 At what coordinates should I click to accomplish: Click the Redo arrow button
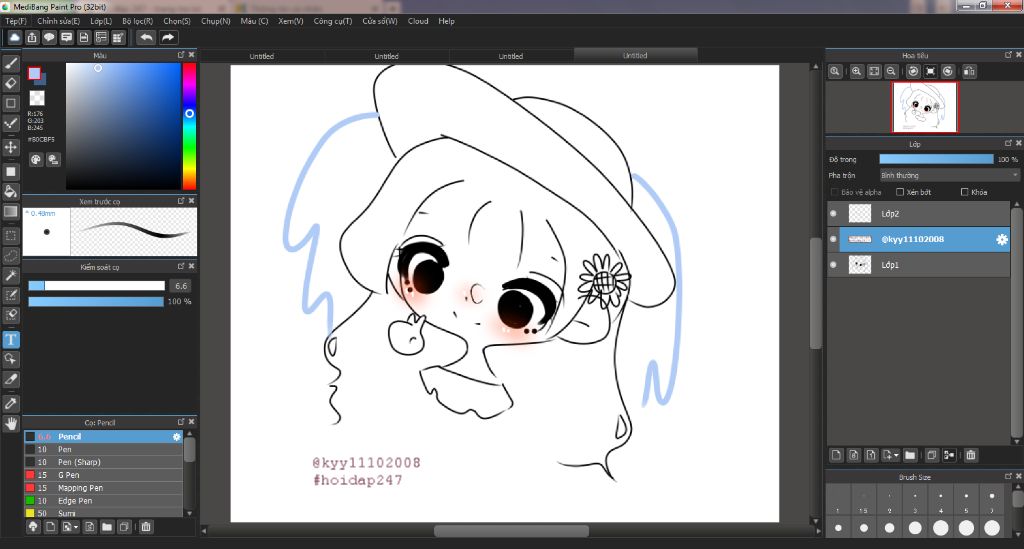(168, 38)
